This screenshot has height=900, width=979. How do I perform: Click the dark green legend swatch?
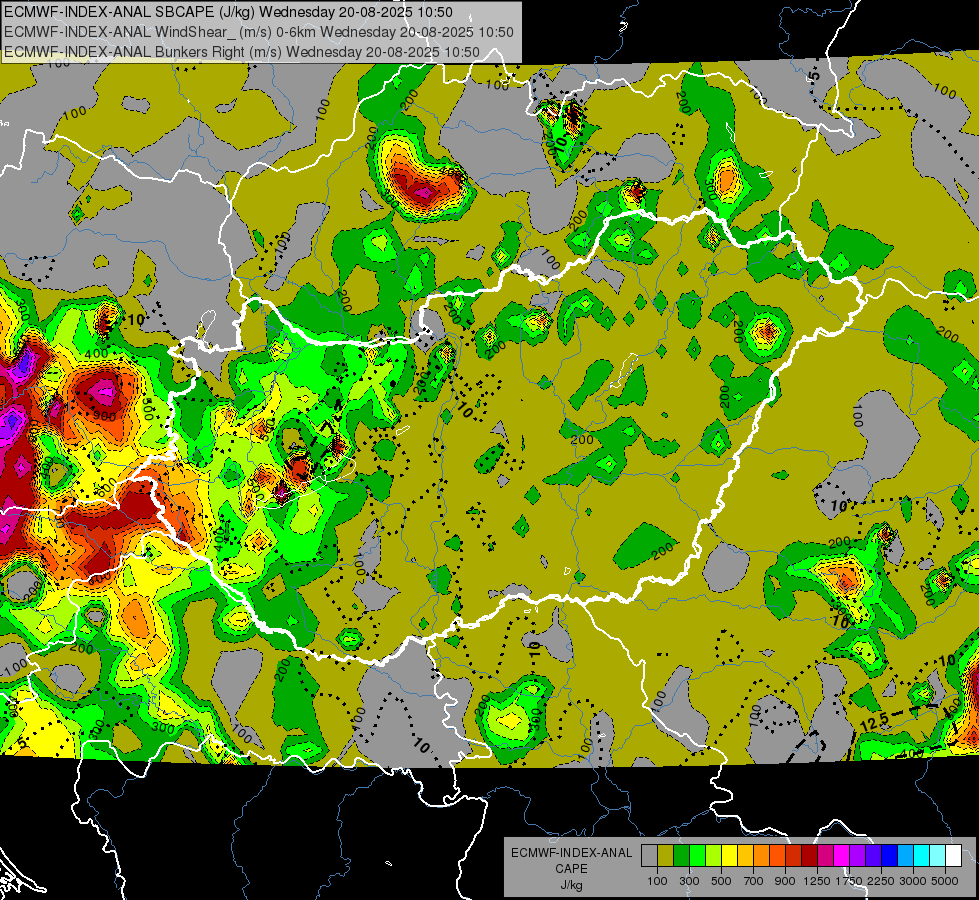681,856
